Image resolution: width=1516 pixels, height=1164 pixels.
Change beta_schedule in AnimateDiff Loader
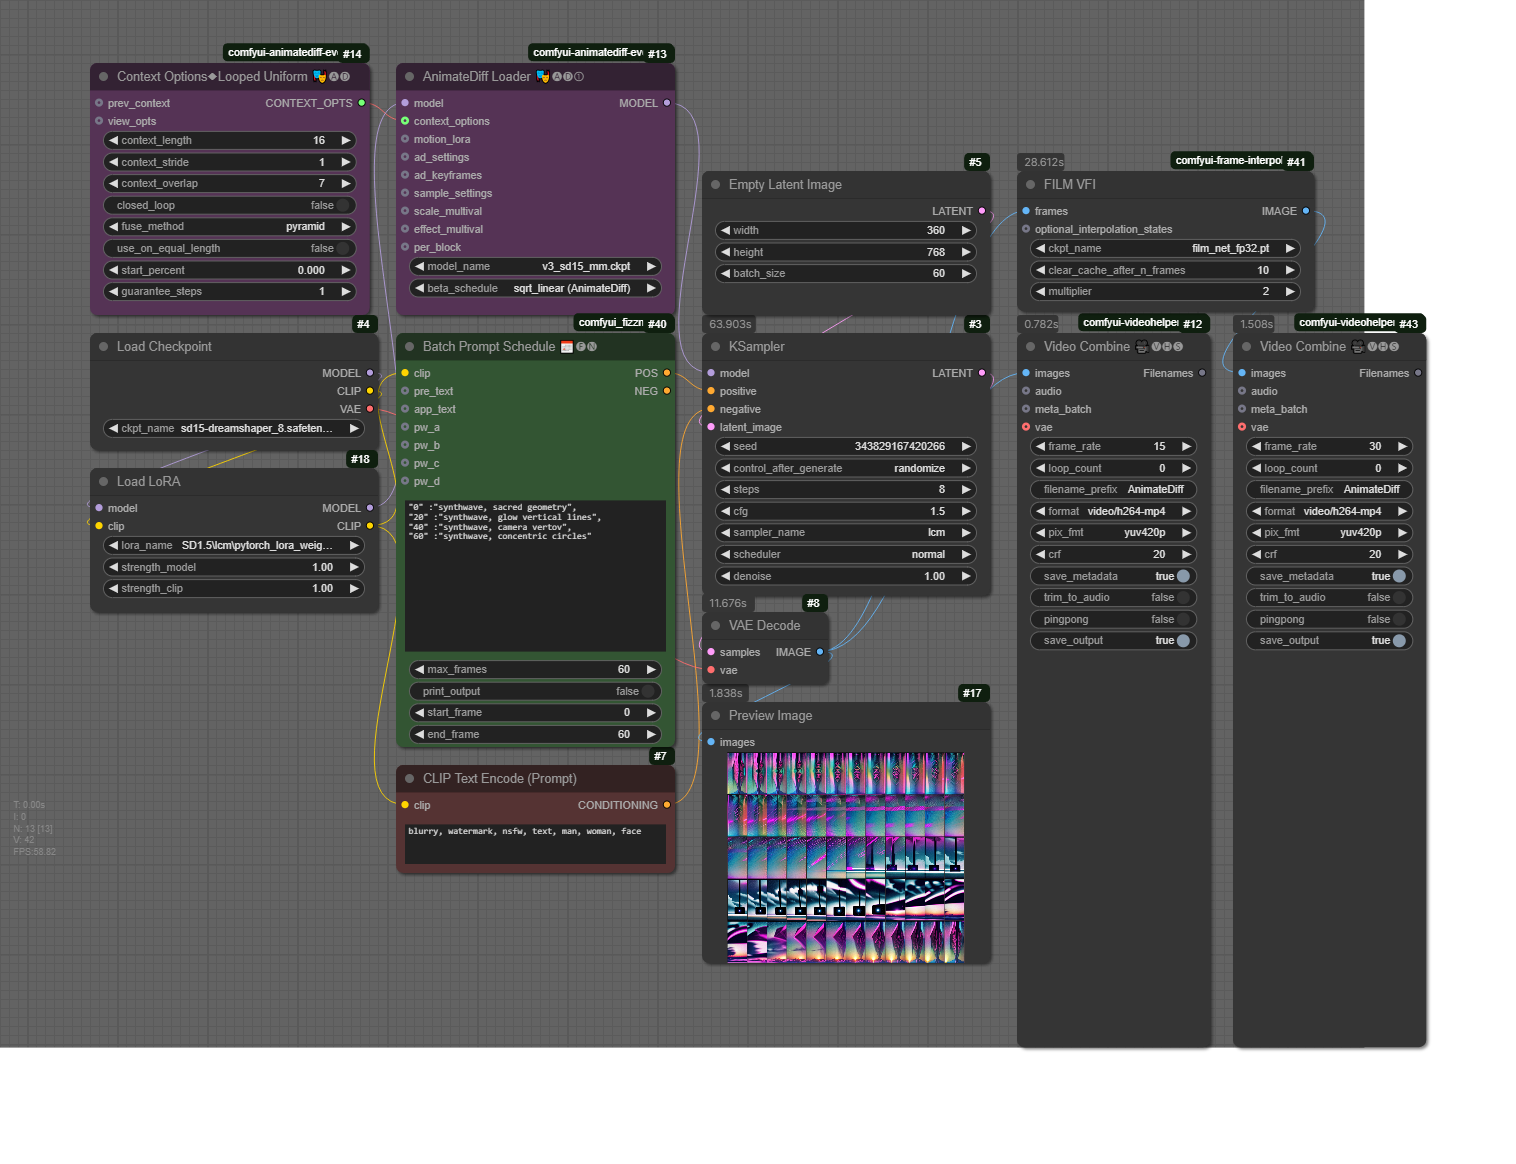pos(536,288)
